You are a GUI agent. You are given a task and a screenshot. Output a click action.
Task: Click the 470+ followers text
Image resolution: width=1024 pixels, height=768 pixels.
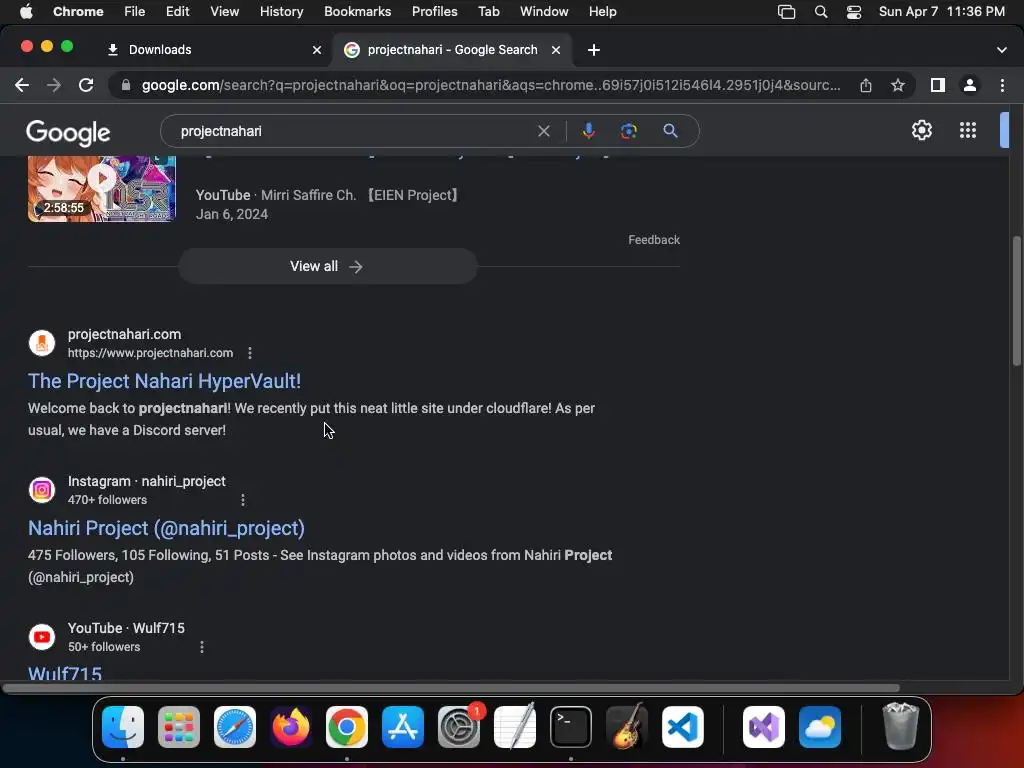(107, 500)
